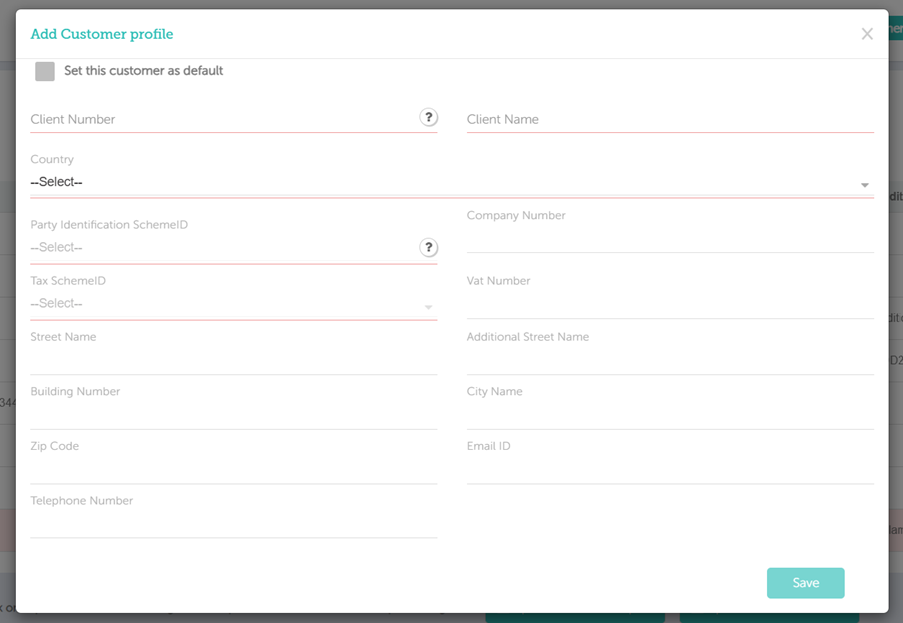Enable Set this customer as default checkbox
Screen dimensions: 903x623
tap(45, 71)
